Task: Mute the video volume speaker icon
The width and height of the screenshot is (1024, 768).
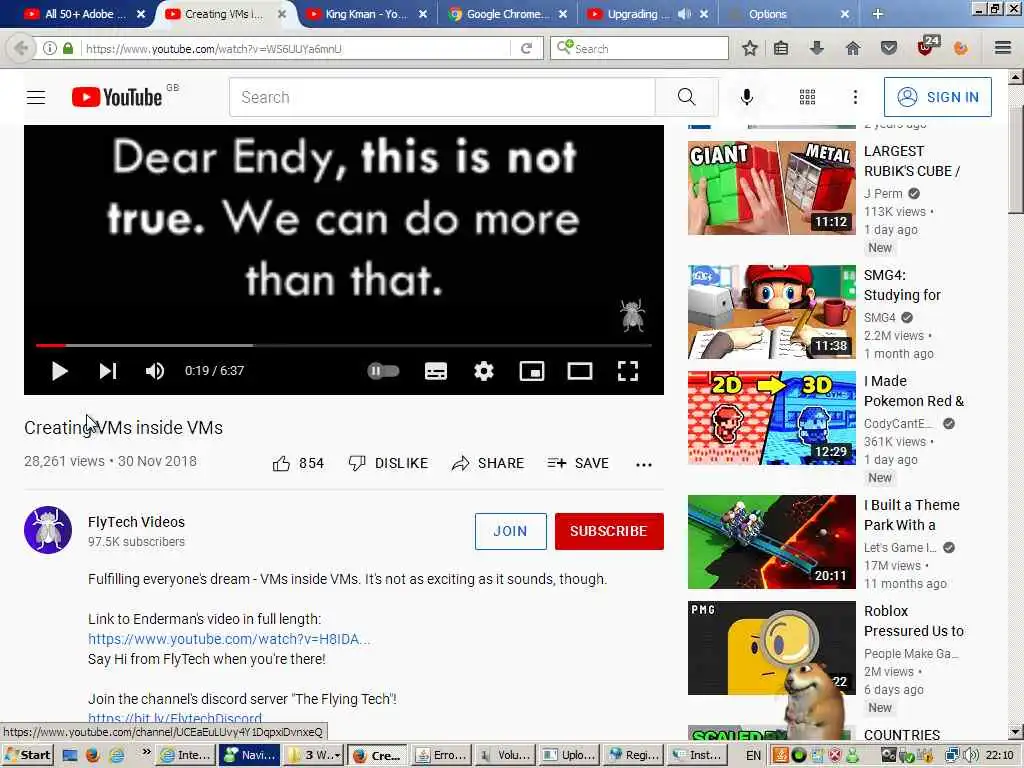Action: point(155,371)
